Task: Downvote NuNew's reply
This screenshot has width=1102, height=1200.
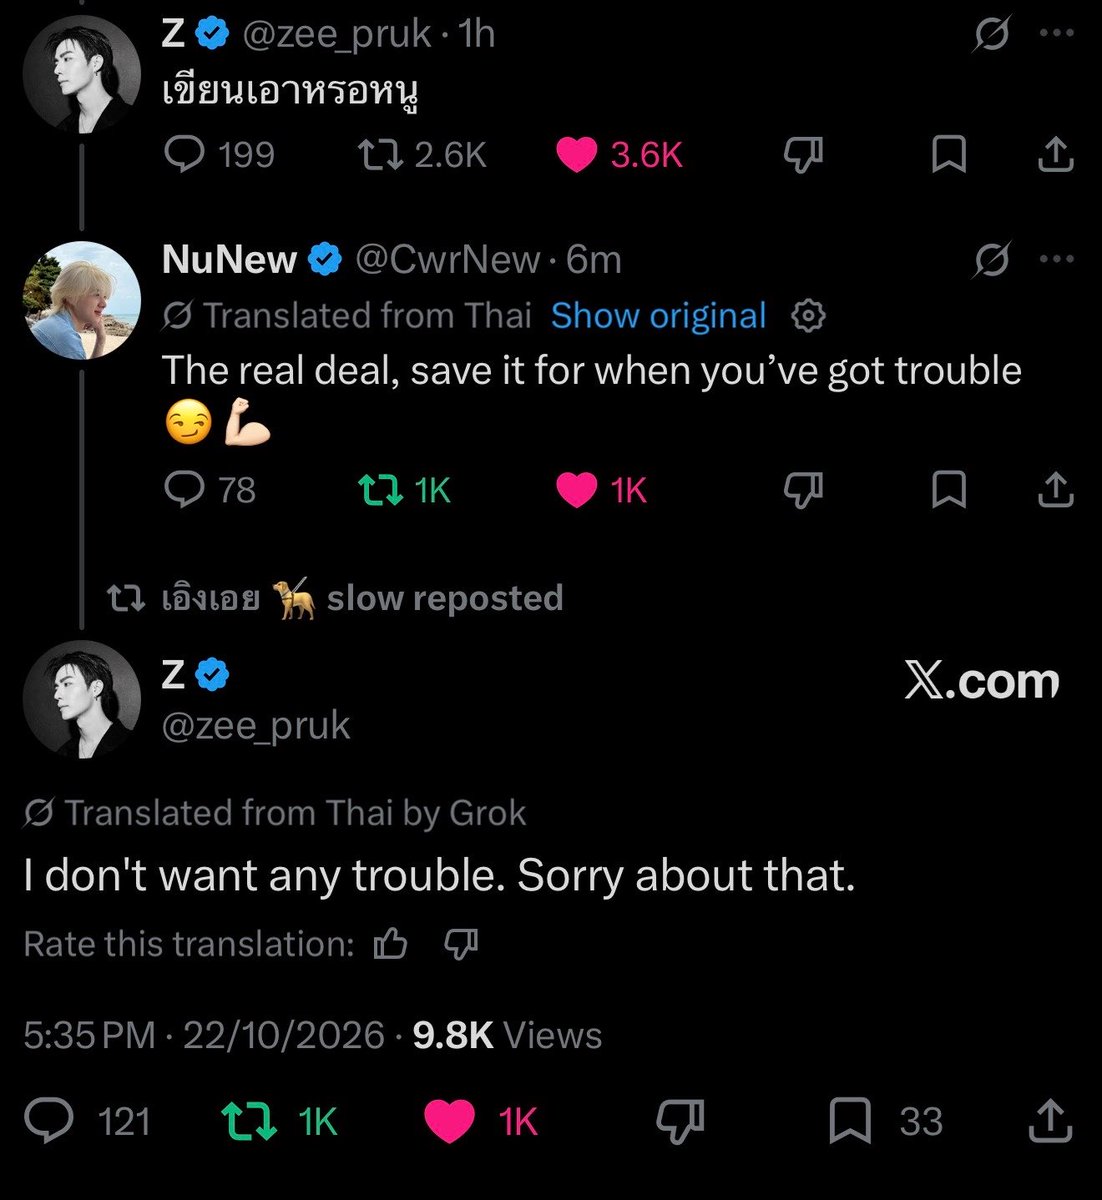Action: pyautogui.click(x=803, y=490)
